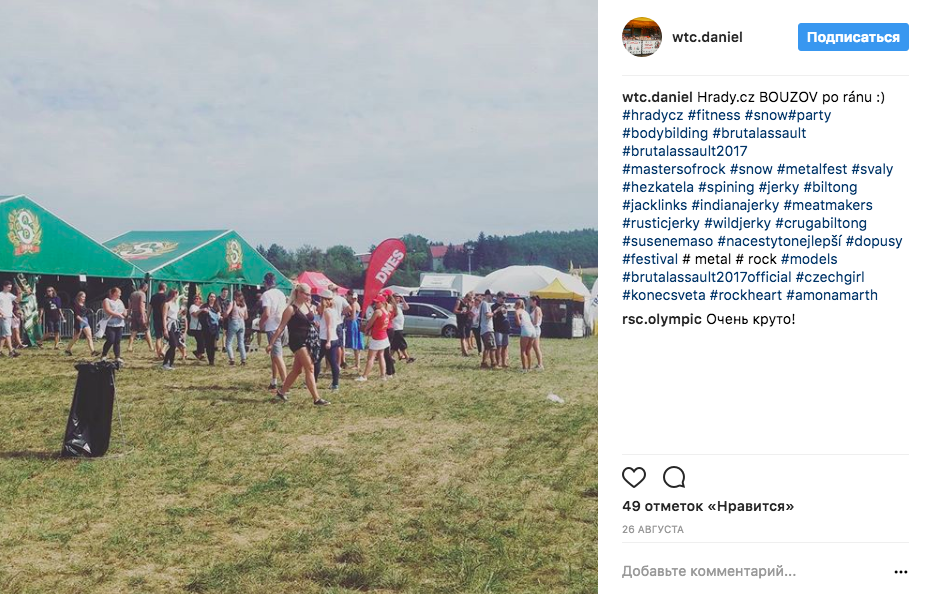Visit commenter rsc.olympic profile
The width and height of the screenshot is (929, 594).
click(x=661, y=319)
